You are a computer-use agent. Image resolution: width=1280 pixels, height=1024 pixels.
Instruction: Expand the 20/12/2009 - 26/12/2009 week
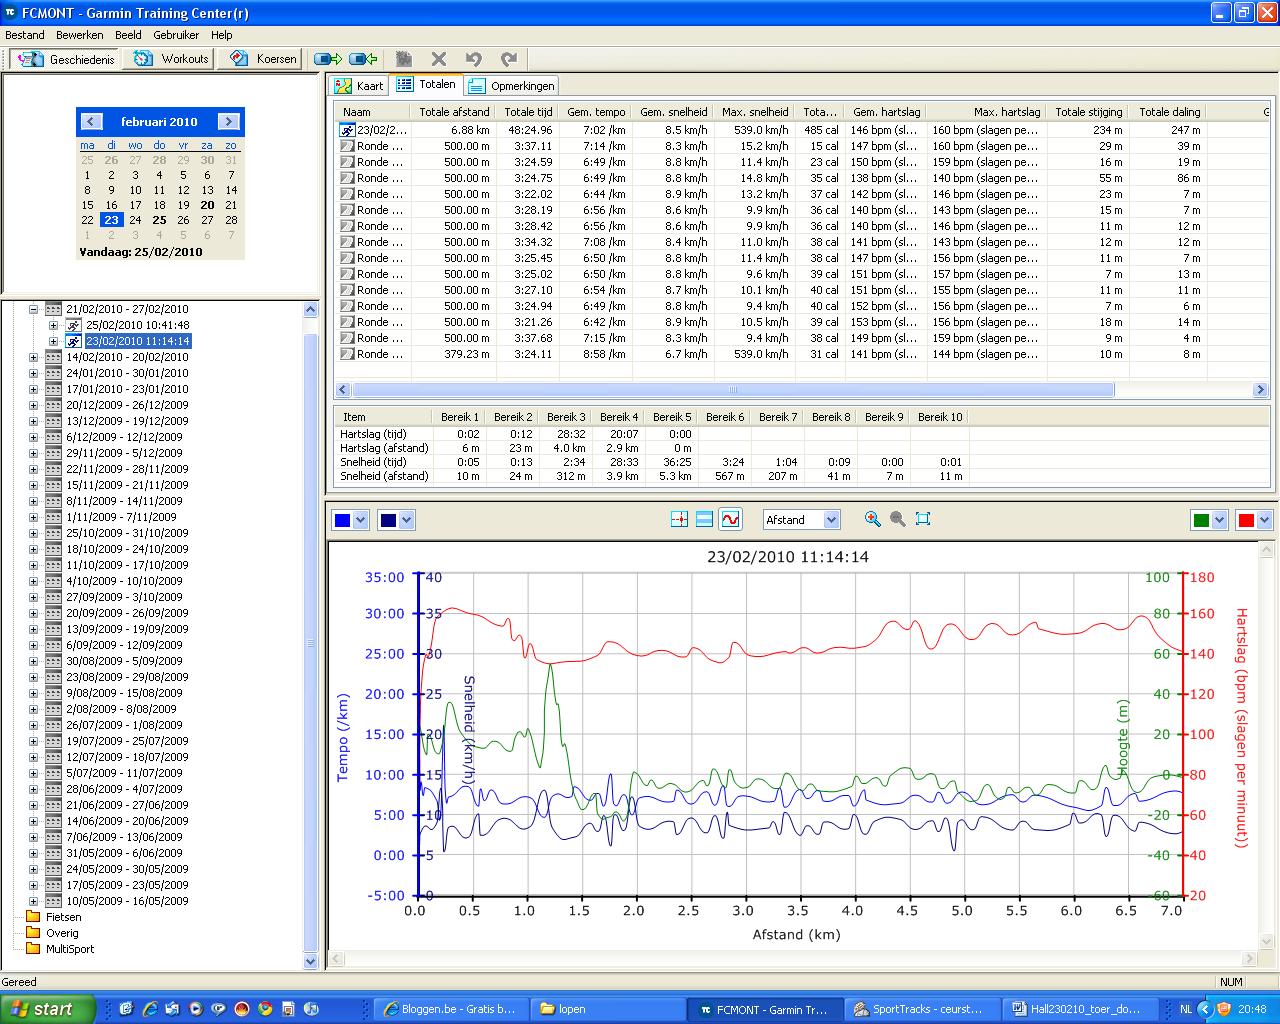pyautogui.click(x=33, y=405)
